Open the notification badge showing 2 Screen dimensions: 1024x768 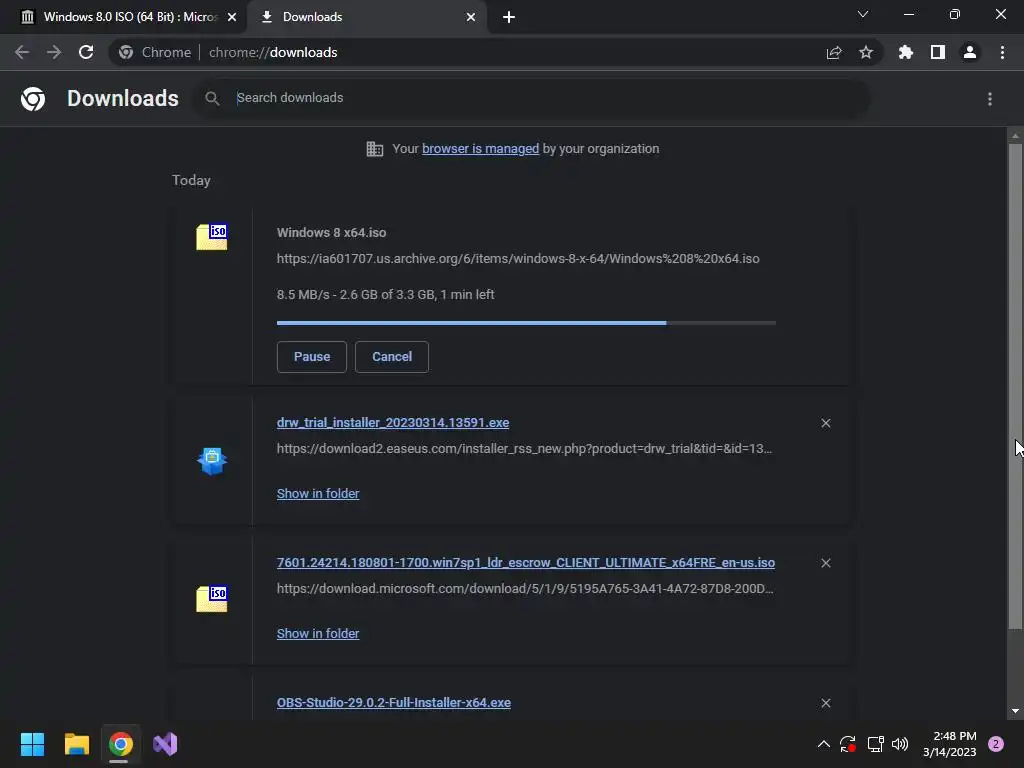click(996, 744)
